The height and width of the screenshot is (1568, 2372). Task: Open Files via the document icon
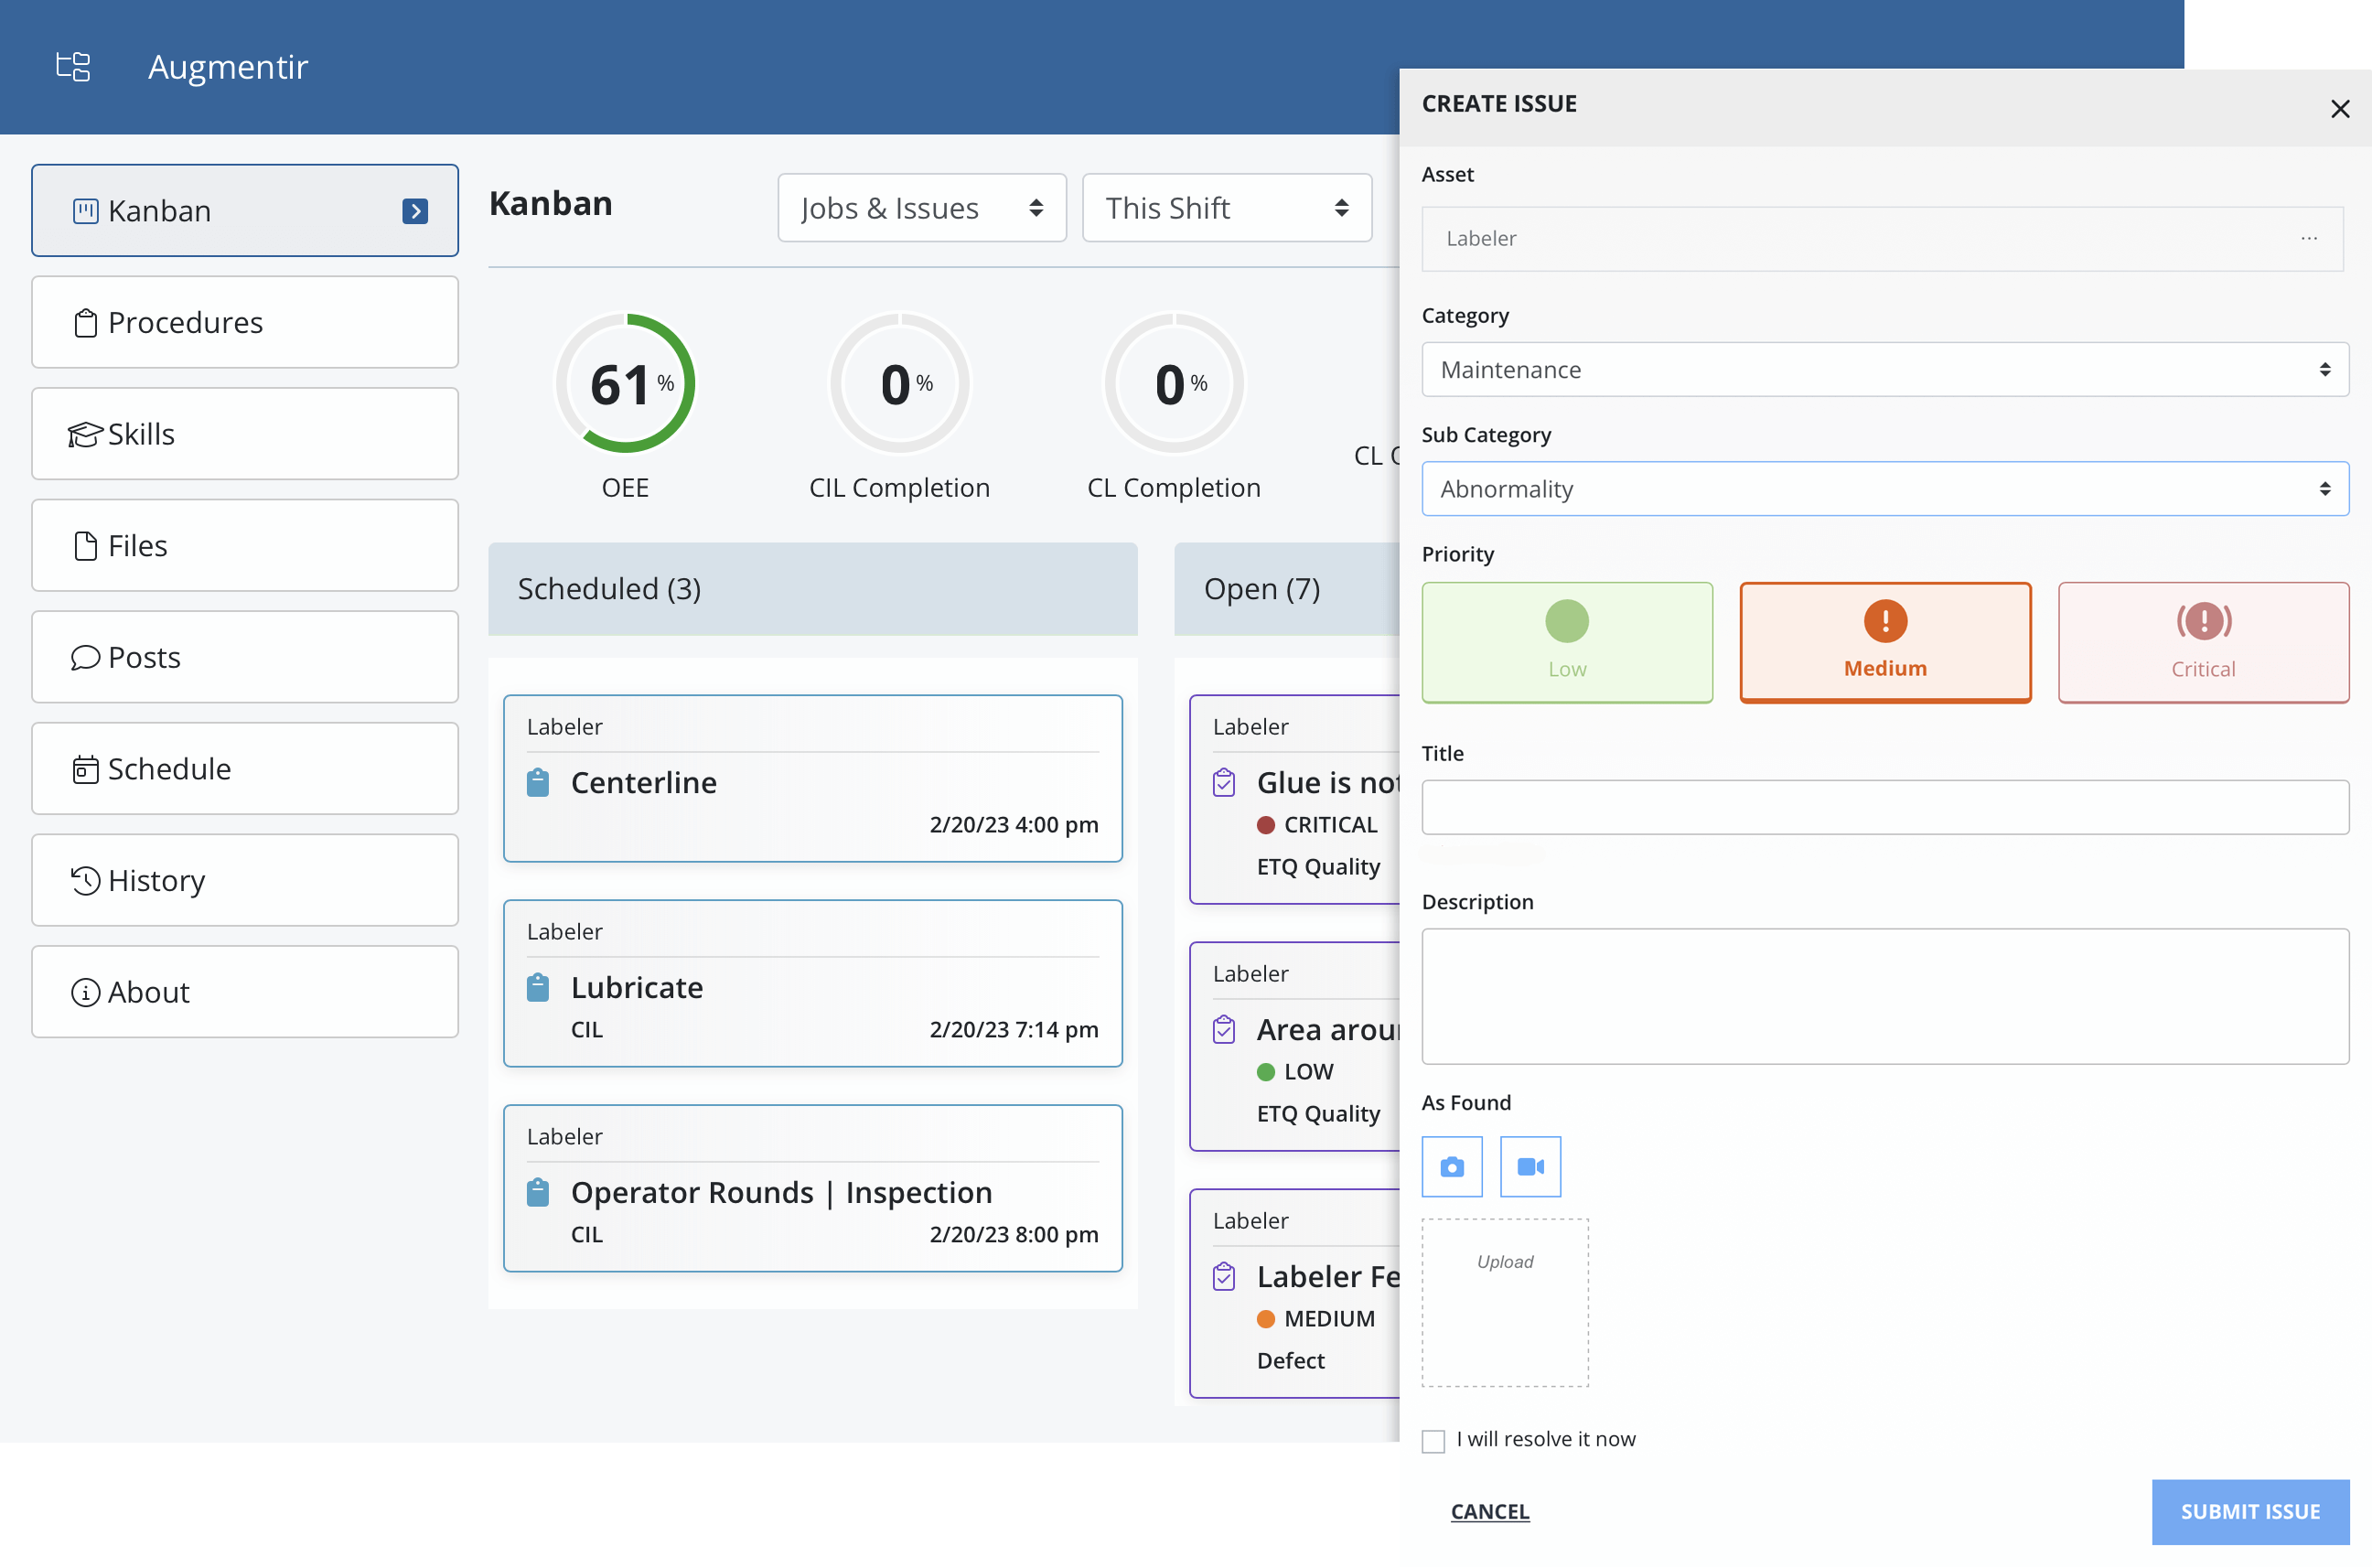[85, 544]
